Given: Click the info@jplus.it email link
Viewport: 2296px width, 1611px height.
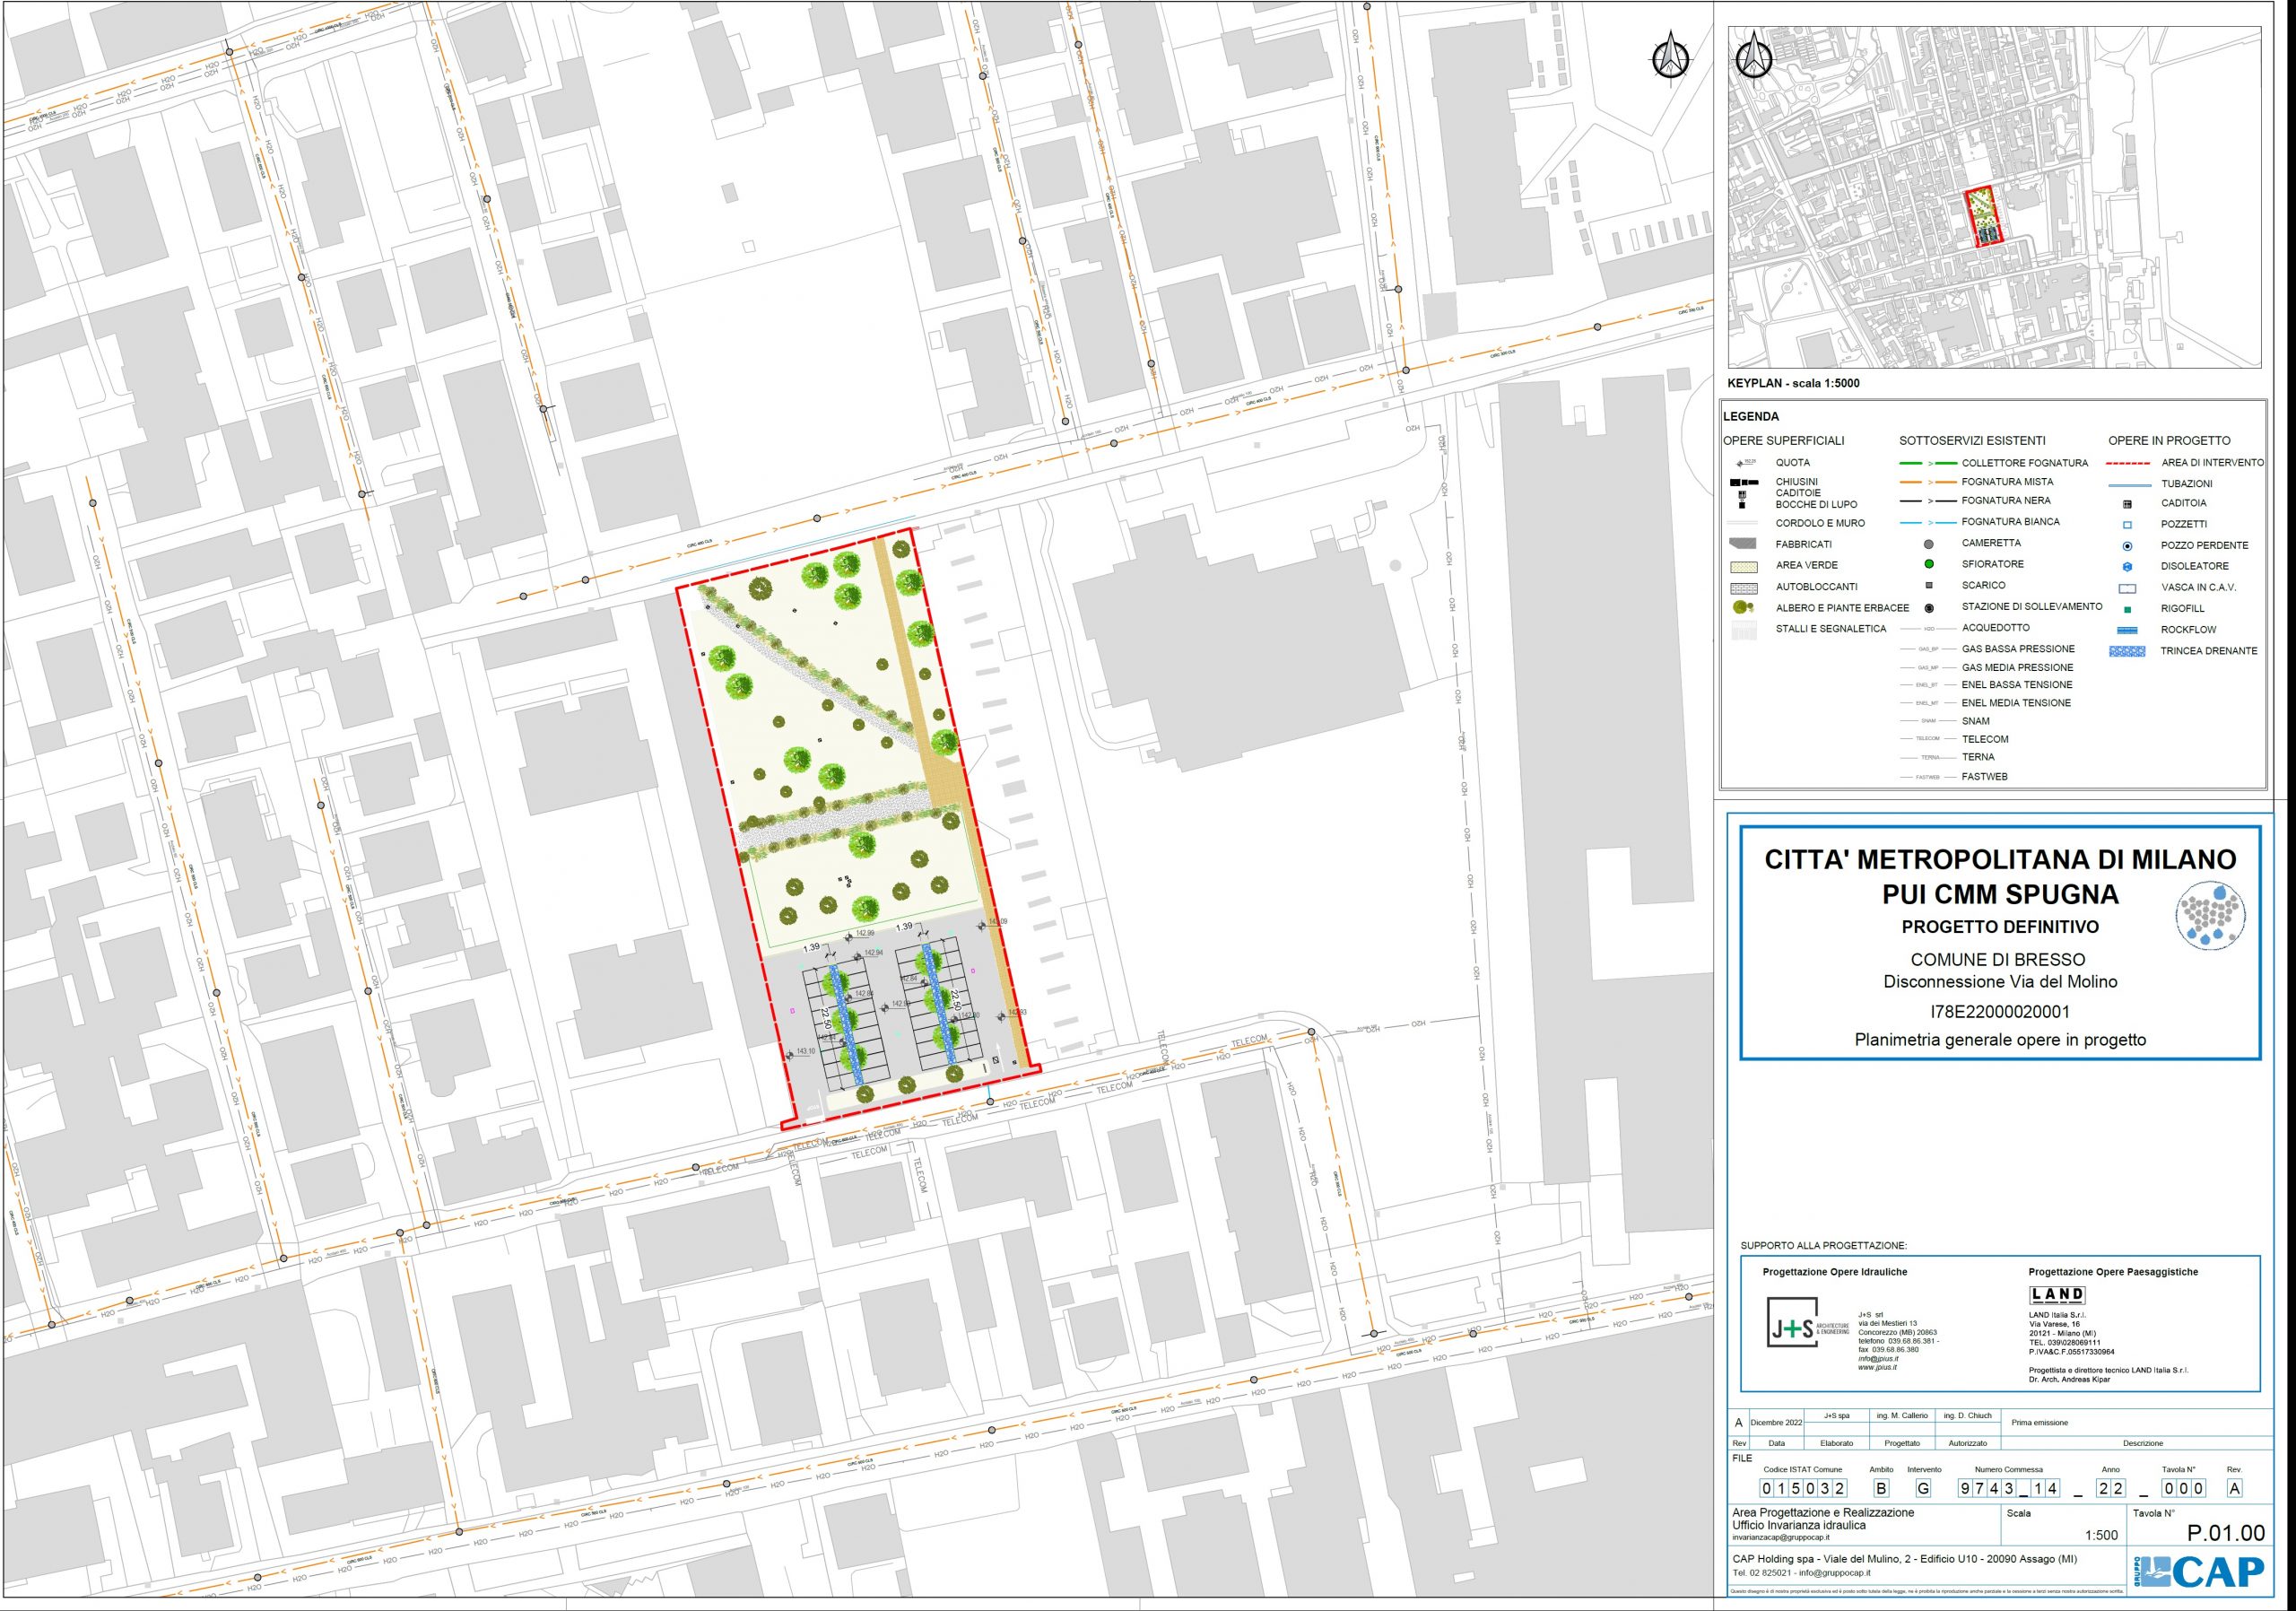Looking at the screenshot, I should click(1877, 1359).
